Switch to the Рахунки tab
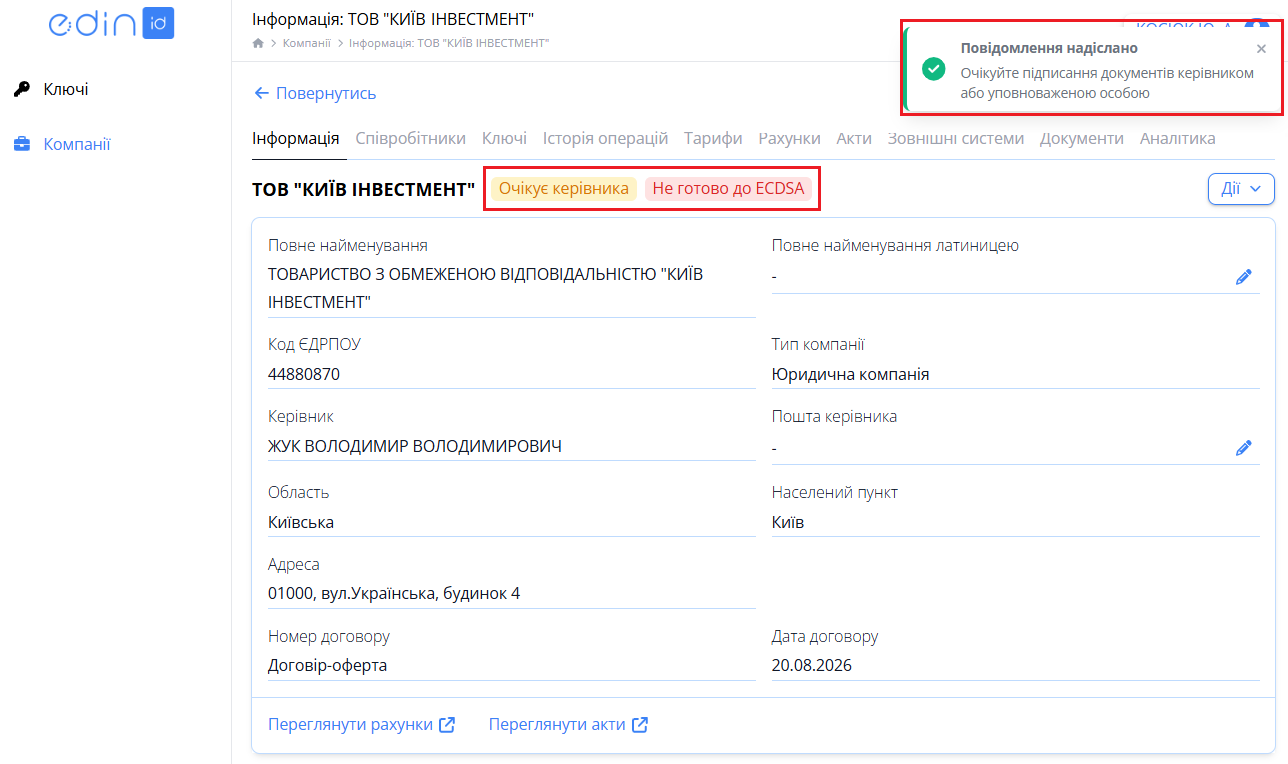The height and width of the screenshot is (764, 1288). coord(790,139)
